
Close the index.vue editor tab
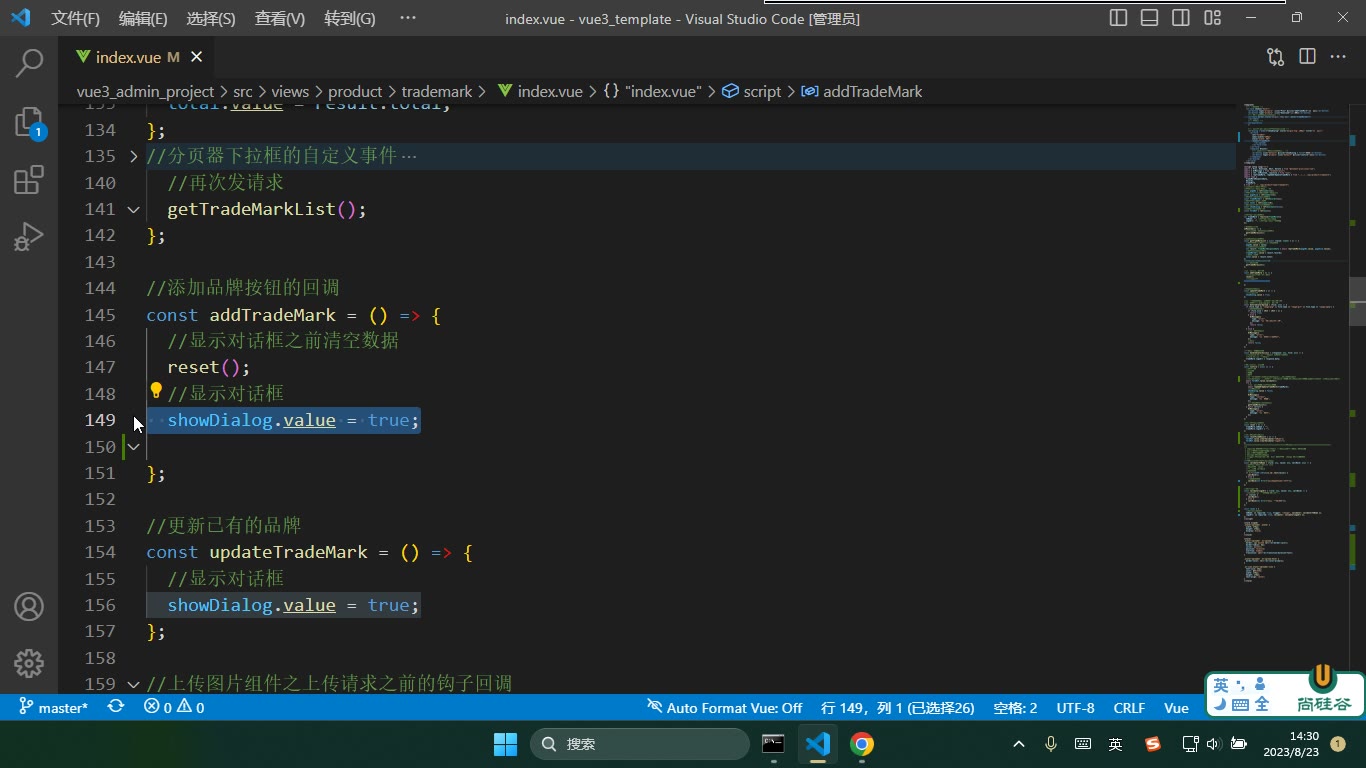coord(196,57)
